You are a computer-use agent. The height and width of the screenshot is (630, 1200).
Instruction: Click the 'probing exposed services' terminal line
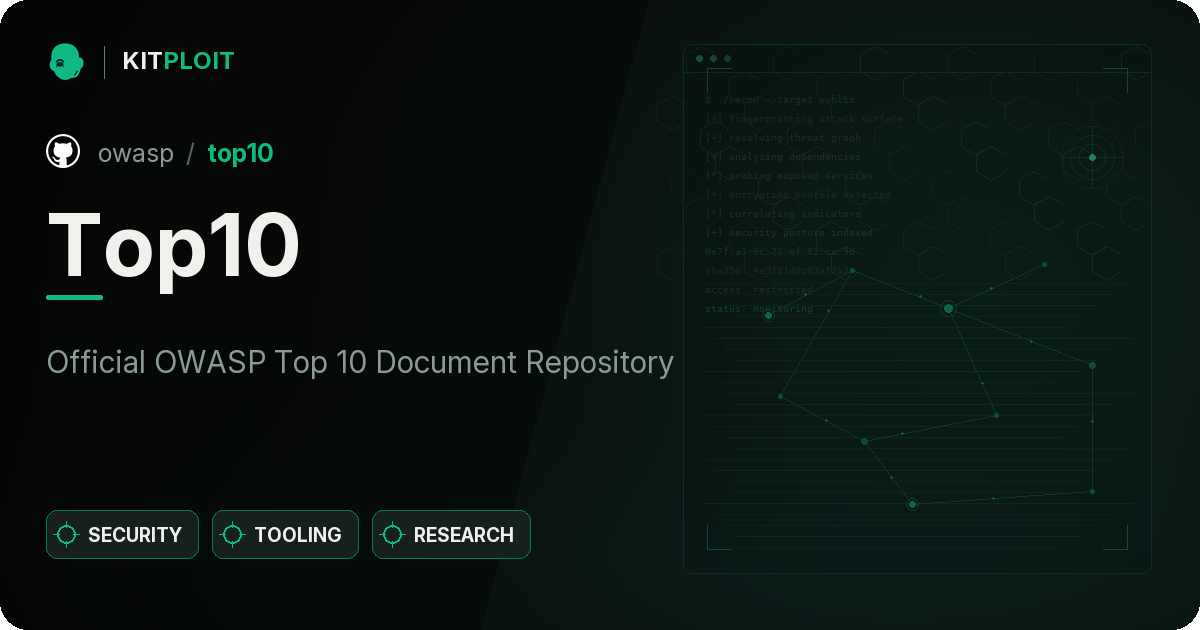click(x=789, y=176)
